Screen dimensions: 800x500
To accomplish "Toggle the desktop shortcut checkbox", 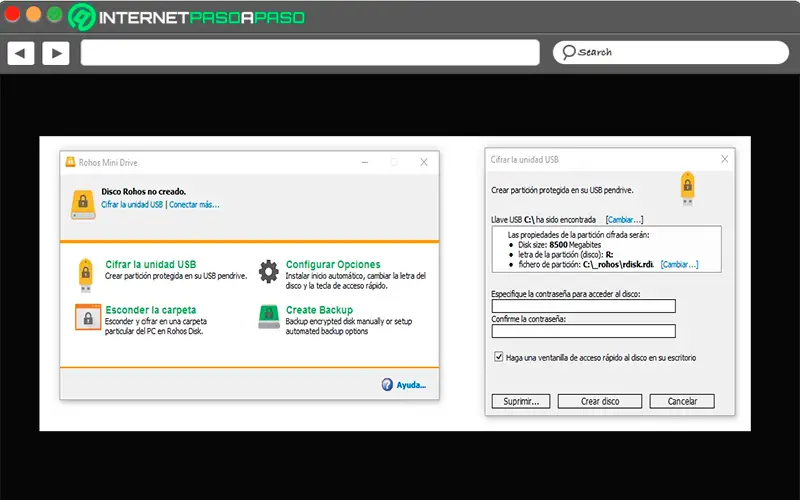I will click(x=498, y=357).
